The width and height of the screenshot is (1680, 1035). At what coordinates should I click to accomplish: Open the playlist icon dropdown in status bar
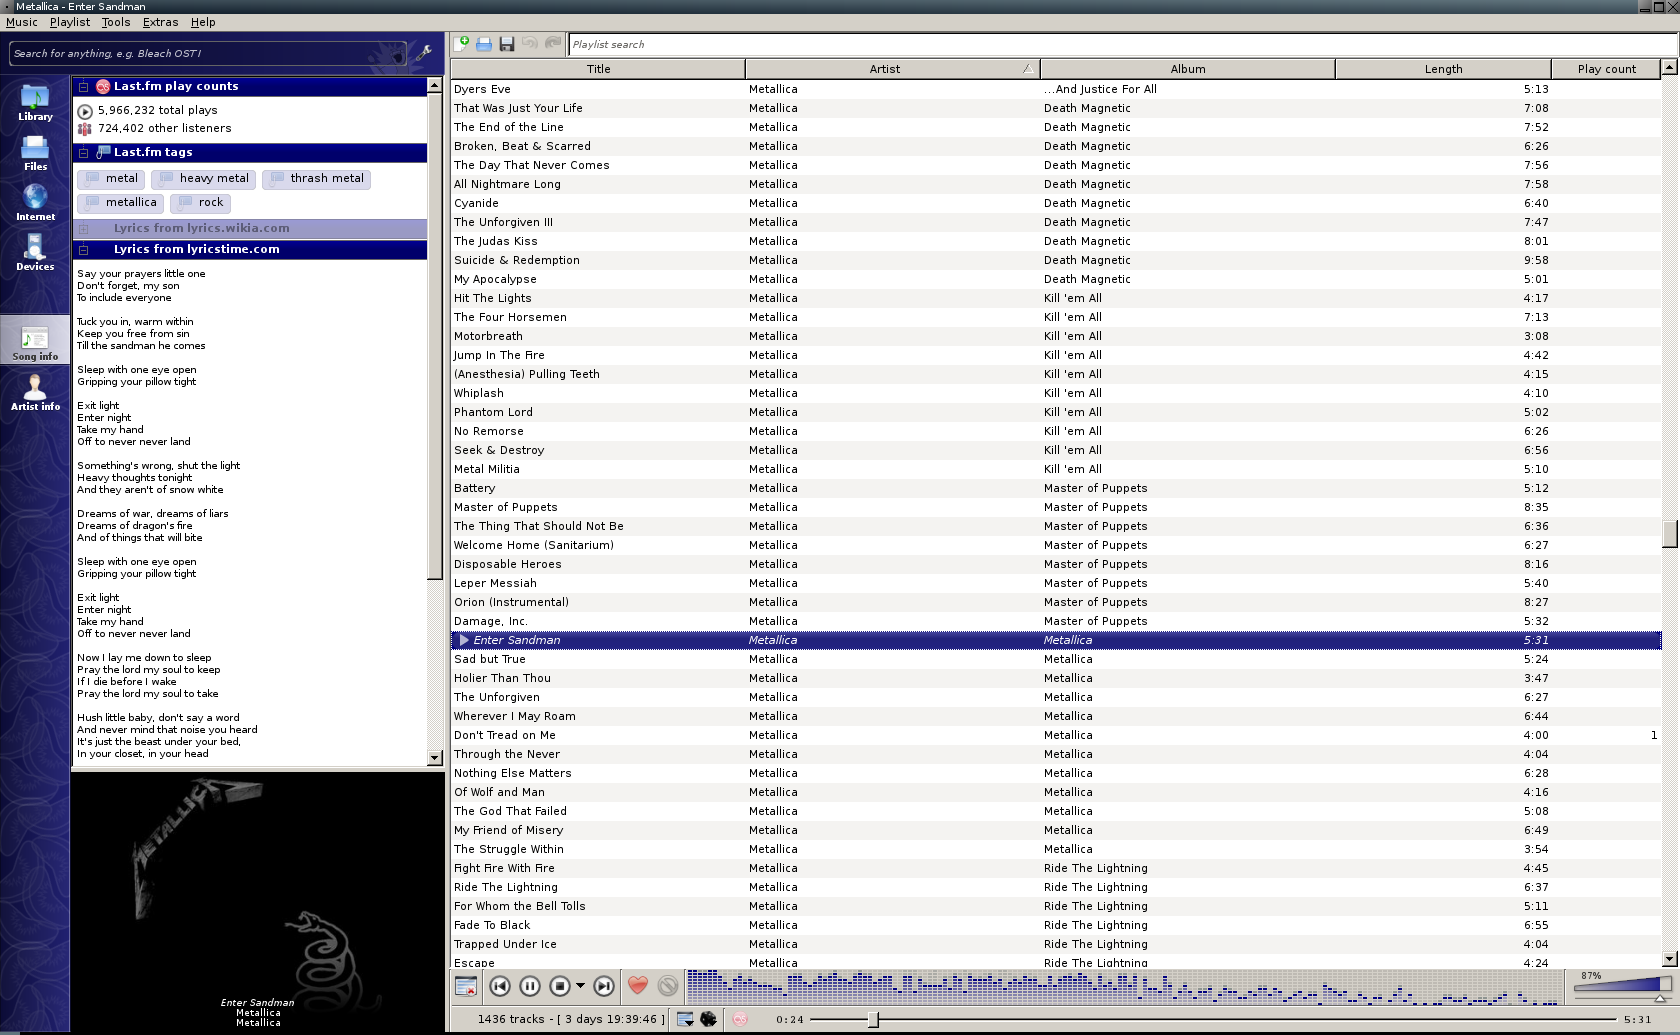[685, 1019]
